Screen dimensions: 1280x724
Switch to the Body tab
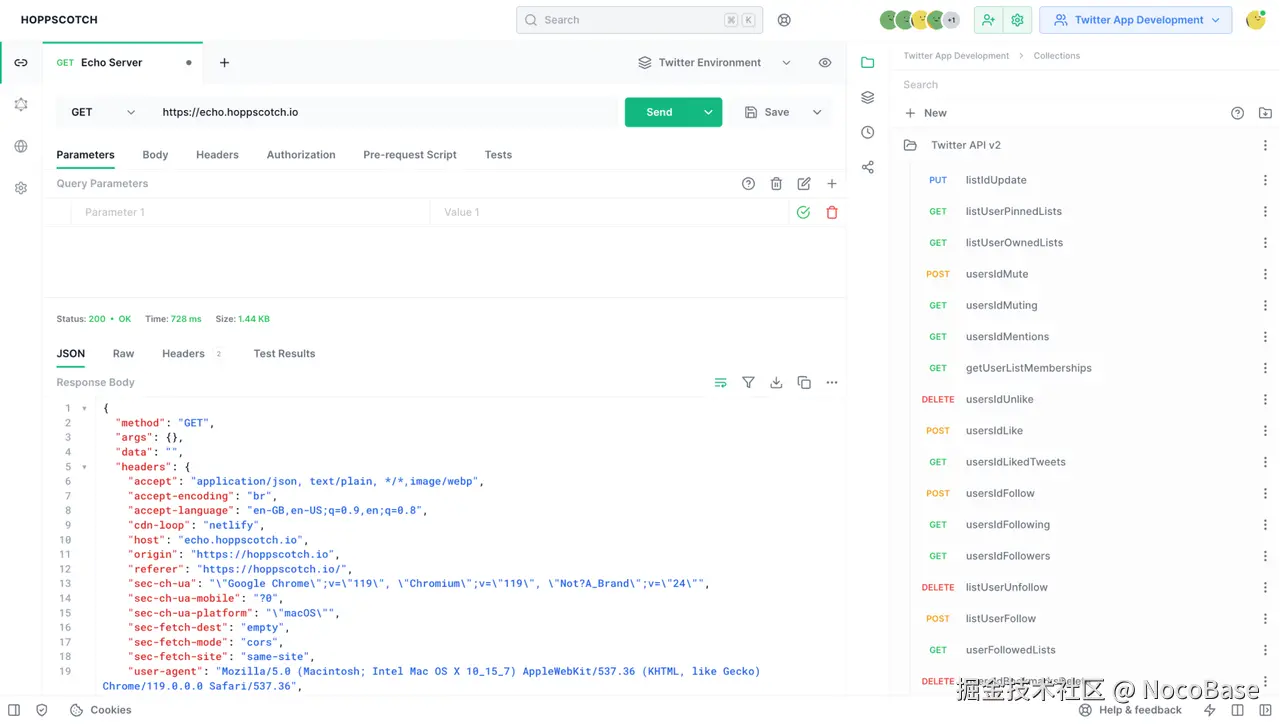[x=155, y=155]
